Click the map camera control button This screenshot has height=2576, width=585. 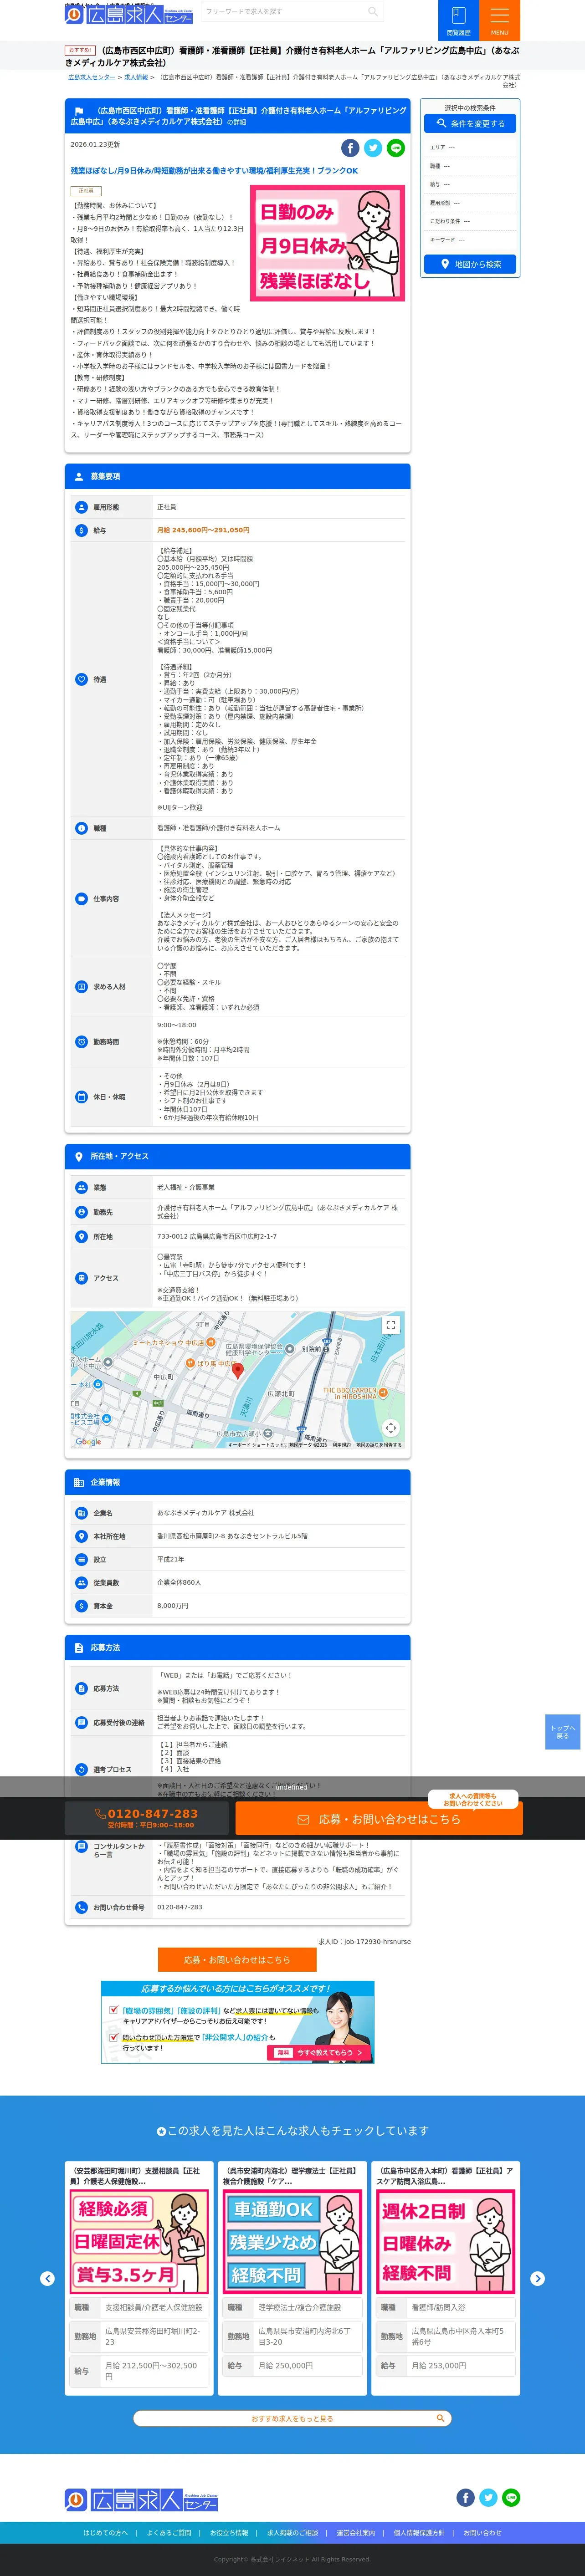pyautogui.click(x=391, y=1428)
